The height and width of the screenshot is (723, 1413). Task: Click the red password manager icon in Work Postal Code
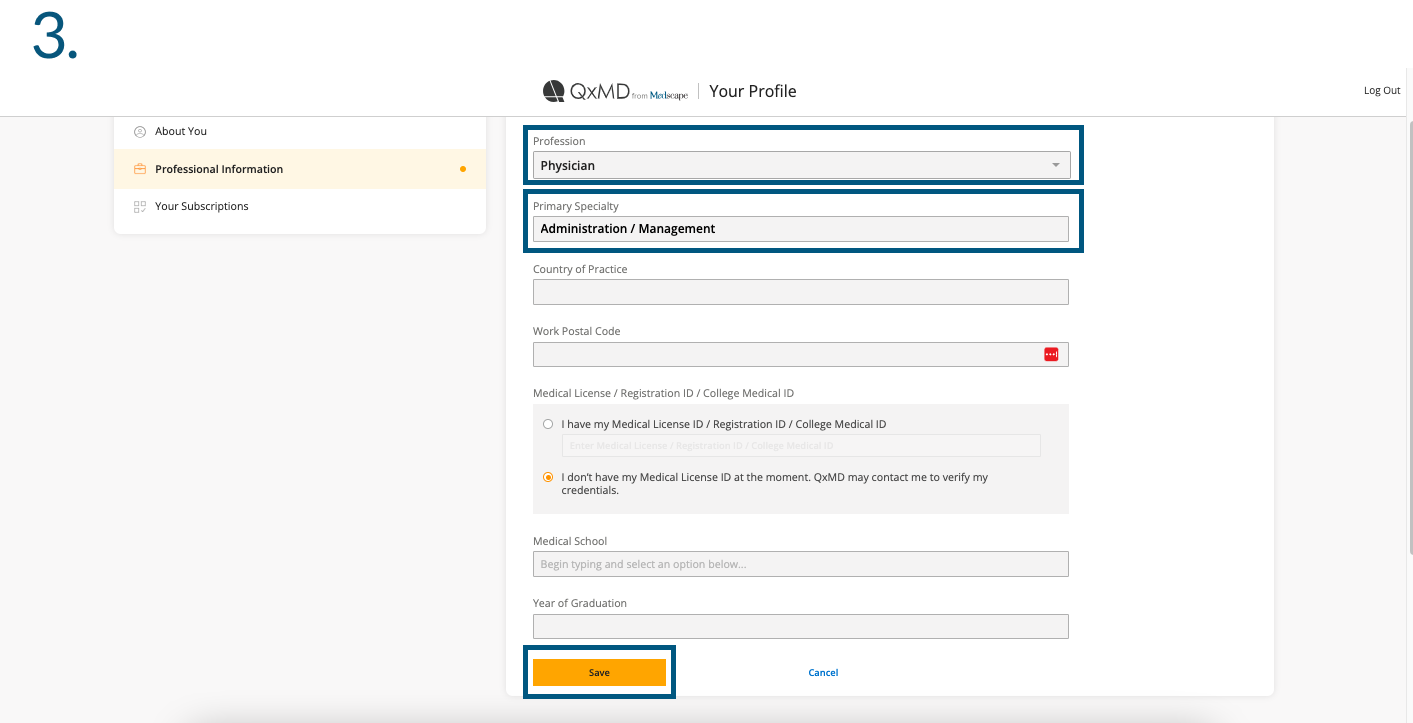tap(1051, 354)
